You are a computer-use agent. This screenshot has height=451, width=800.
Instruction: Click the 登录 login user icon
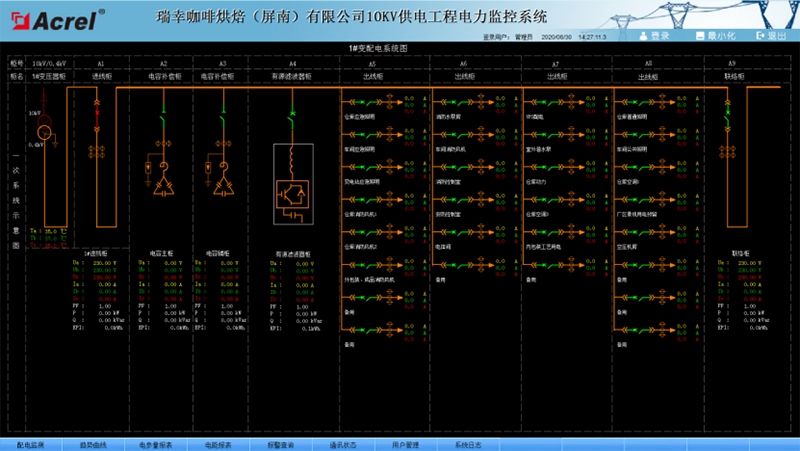tap(641, 35)
